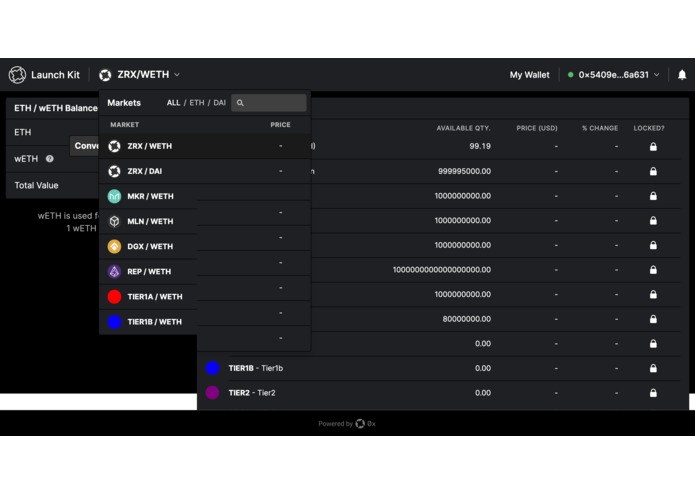Click the search magnifier icon
The width and height of the screenshot is (695, 494).
(x=240, y=103)
